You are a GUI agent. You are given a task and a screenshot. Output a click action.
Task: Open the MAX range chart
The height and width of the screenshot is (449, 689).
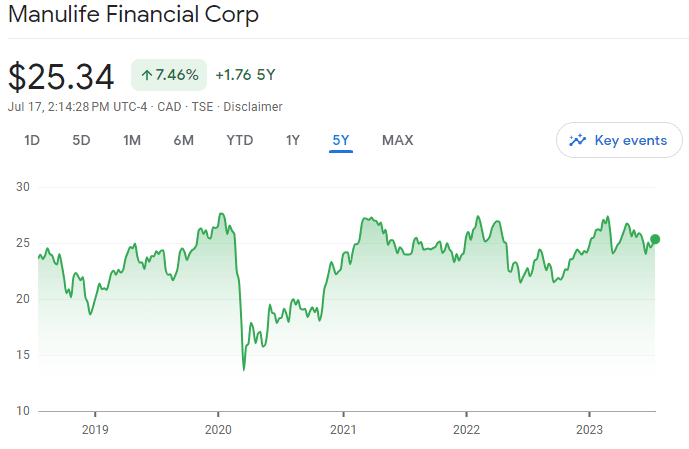(x=397, y=141)
